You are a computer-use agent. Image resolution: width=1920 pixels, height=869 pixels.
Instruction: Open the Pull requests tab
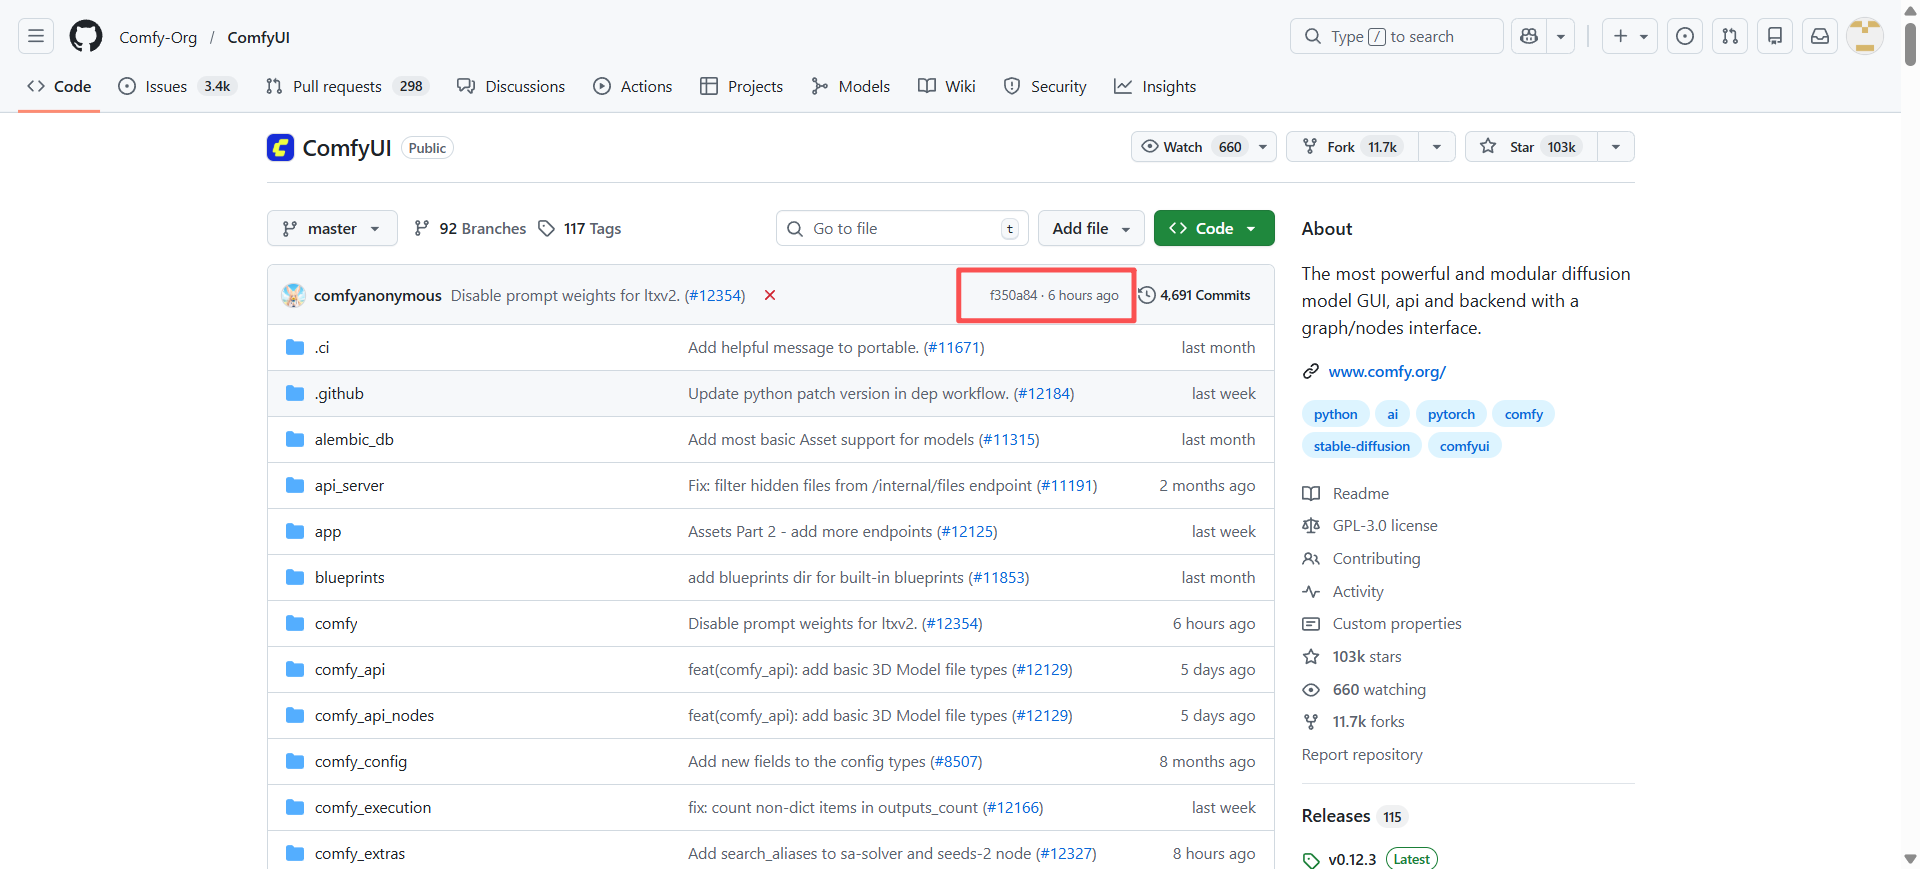[x=346, y=87]
